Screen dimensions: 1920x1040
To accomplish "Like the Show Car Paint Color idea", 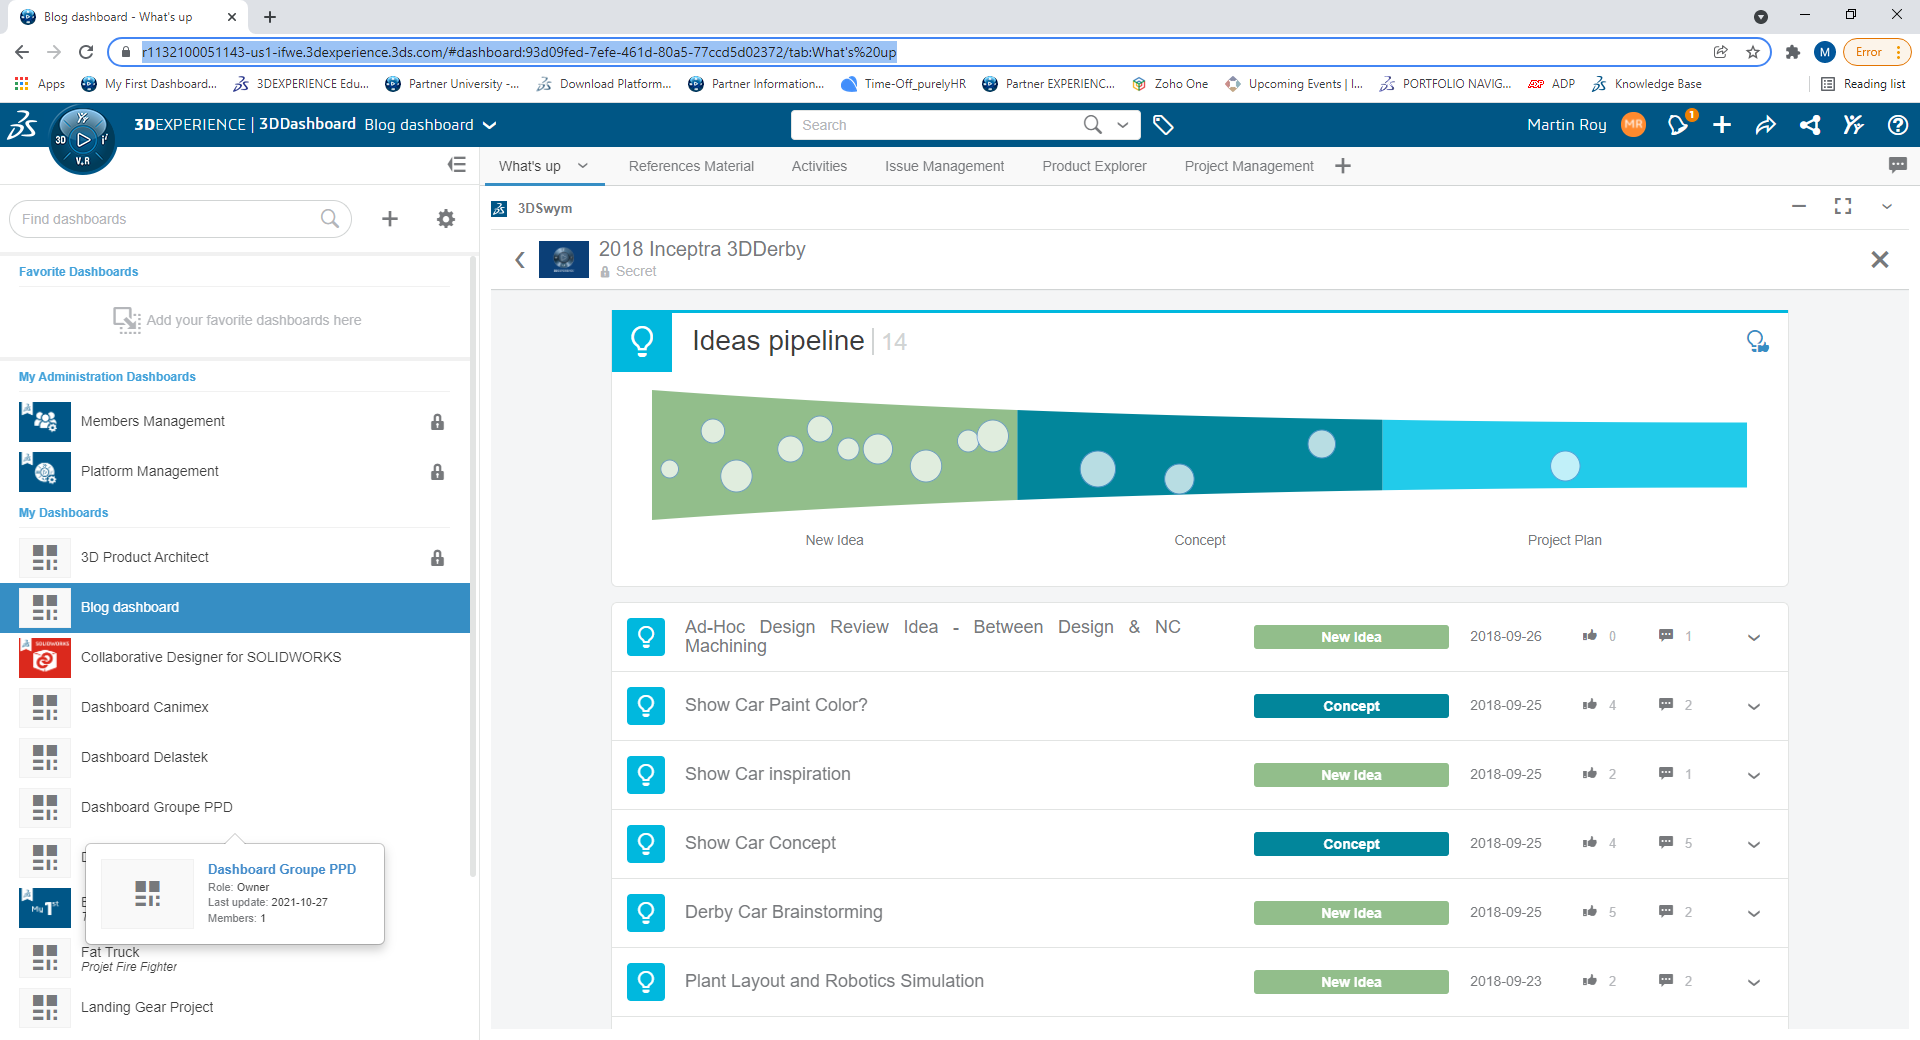I will coord(1590,705).
